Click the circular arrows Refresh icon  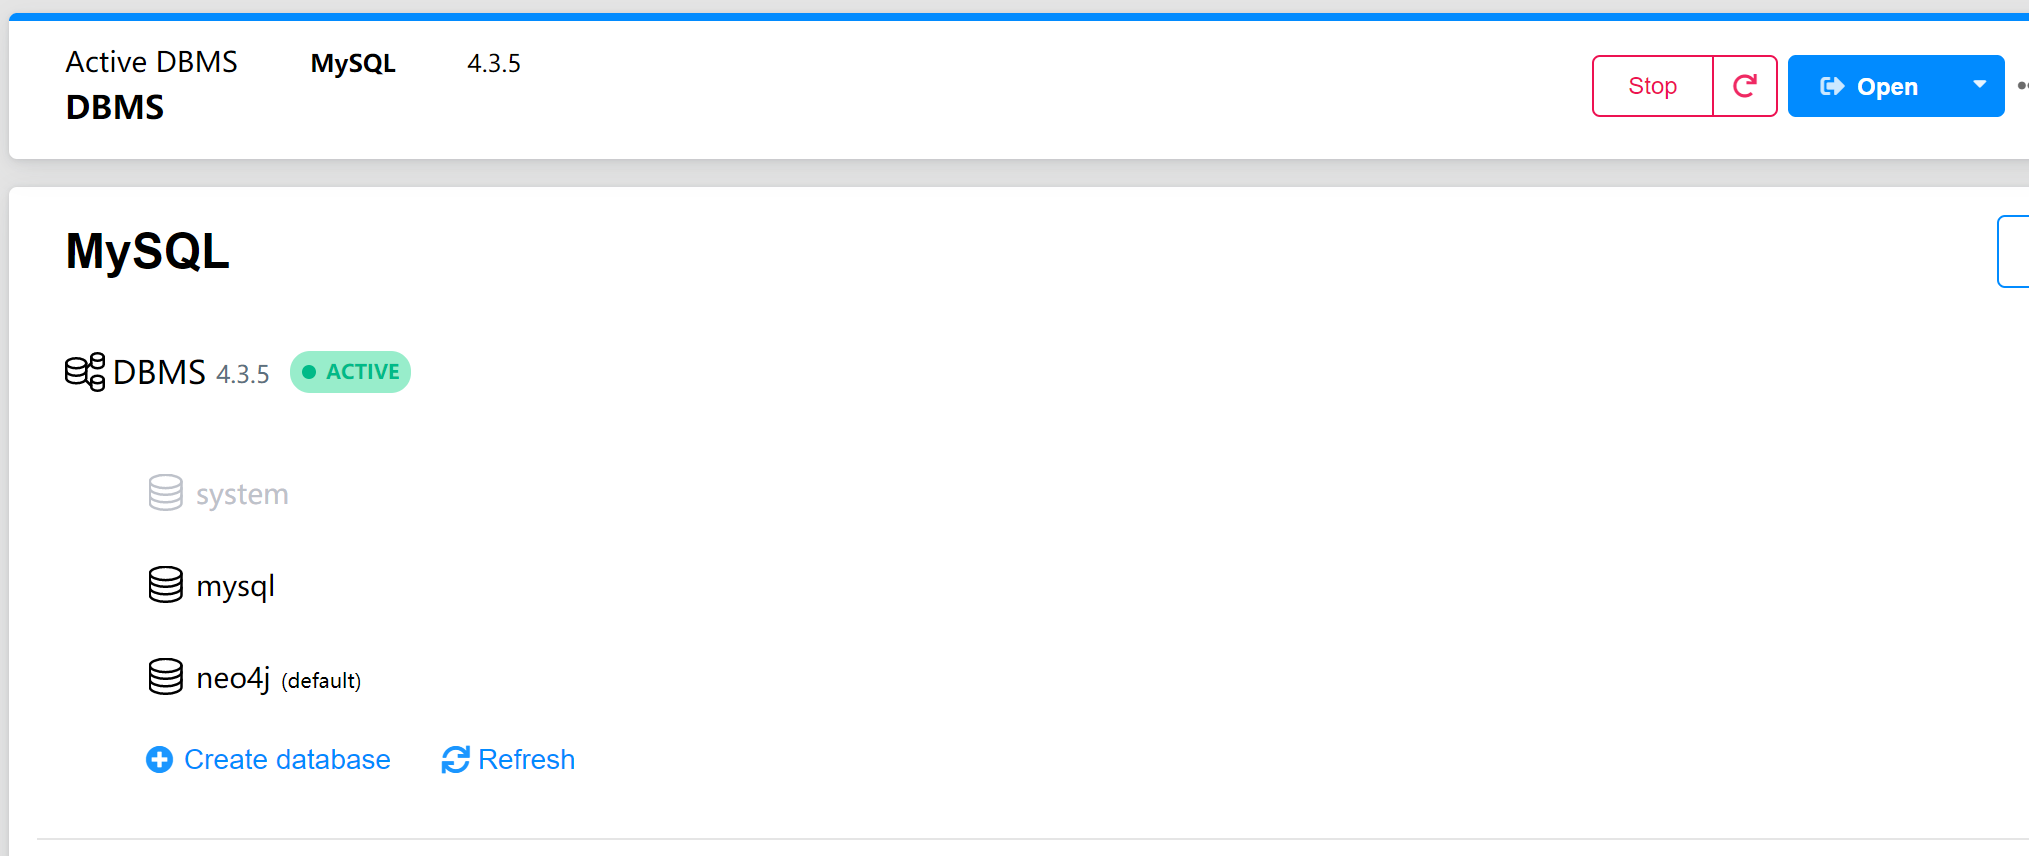(455, 760)
